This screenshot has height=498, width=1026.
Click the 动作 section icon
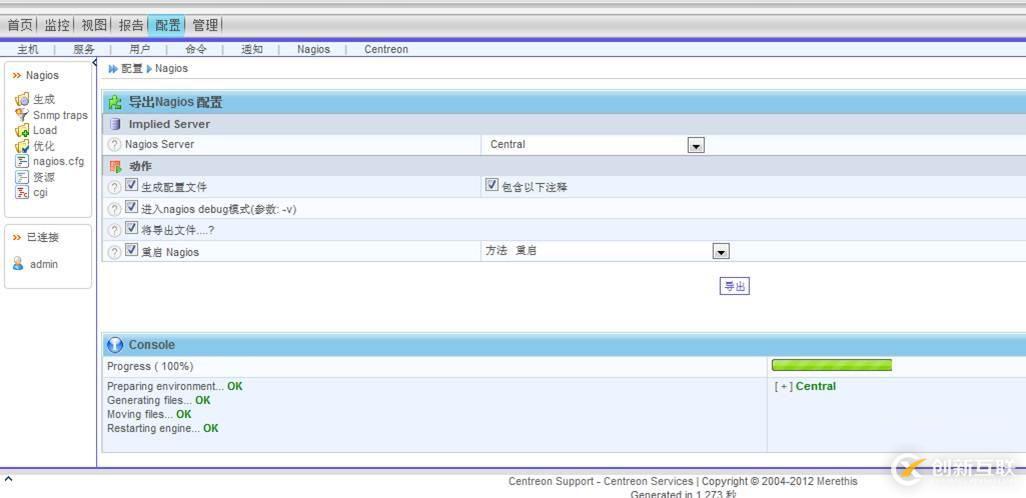pyautogui.click(x=116, y=166)
